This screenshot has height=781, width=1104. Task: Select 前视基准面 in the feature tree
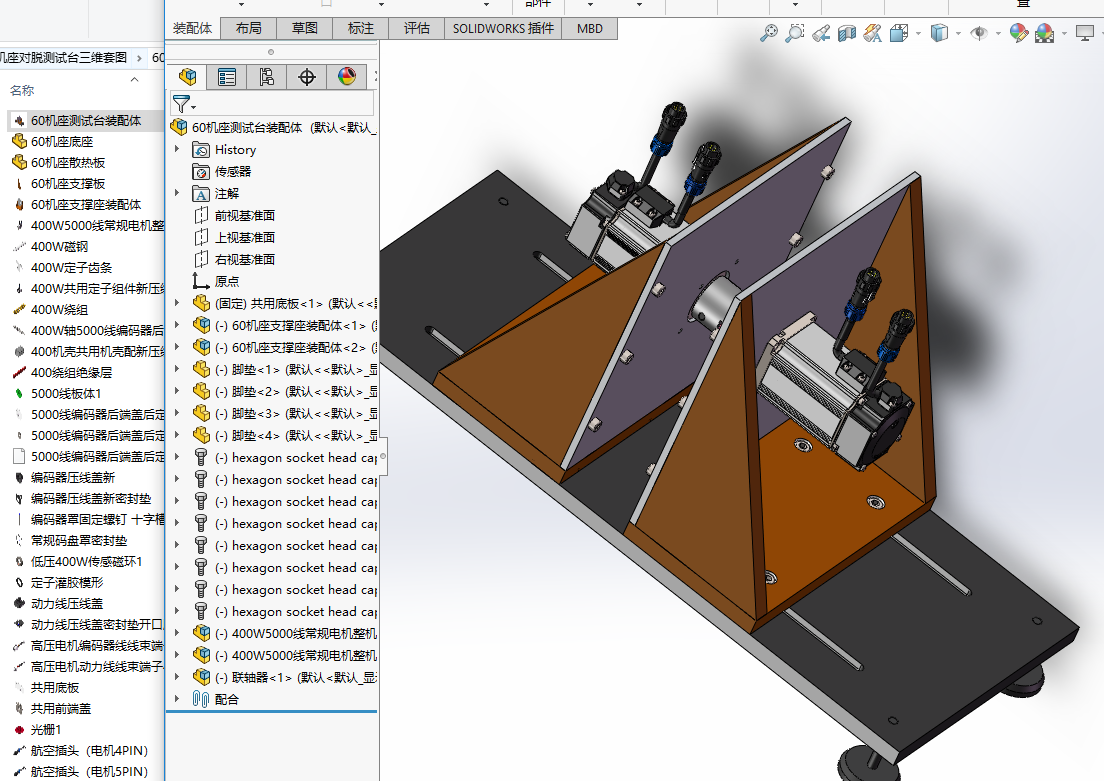[x=244, y=216]
